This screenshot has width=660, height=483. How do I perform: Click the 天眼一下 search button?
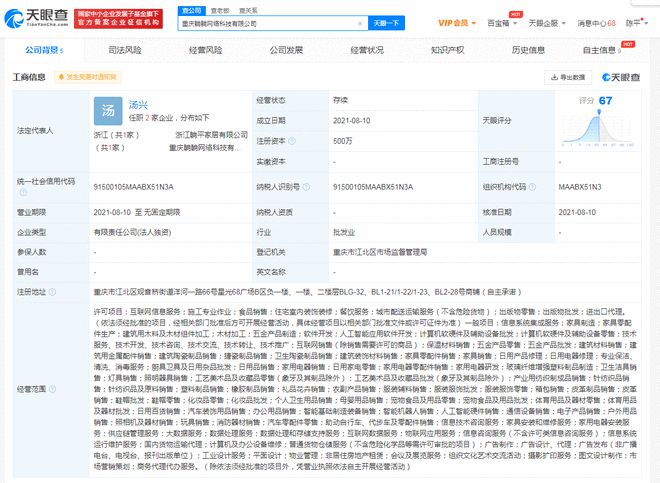(x=384, y=21)
